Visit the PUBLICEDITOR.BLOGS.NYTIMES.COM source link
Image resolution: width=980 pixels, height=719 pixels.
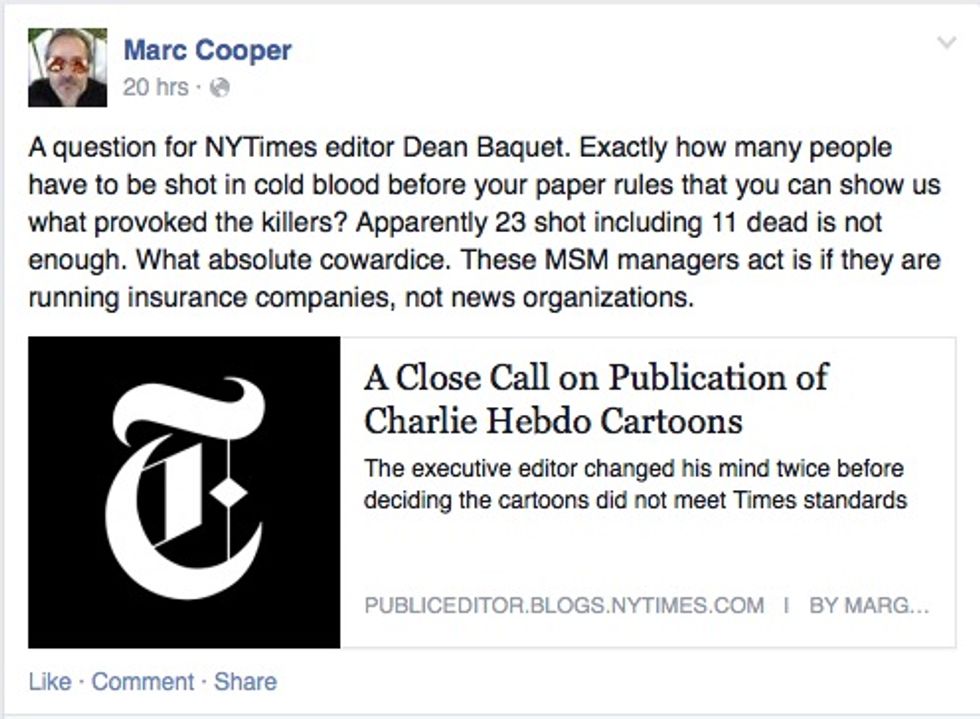pyautogui.click(x=564, y=606)
